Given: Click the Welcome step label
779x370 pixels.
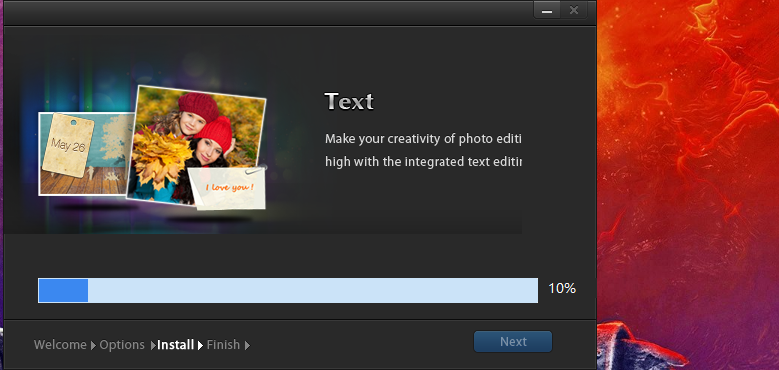Looking at the screenshot, I should click(x=60, y=345).
